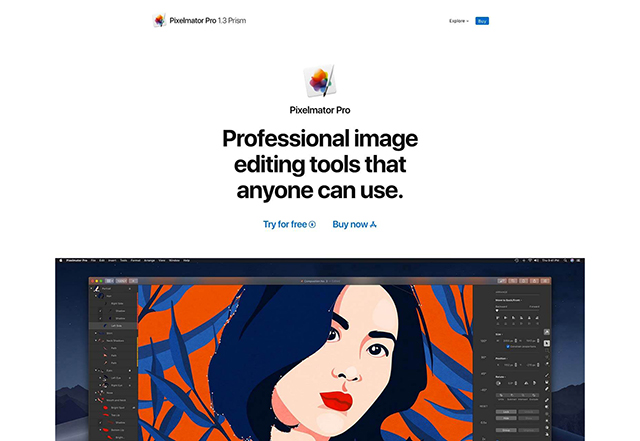This screenshot has width=640, height=441.
Task: Open the Window menu
Action: click(174, 261)
